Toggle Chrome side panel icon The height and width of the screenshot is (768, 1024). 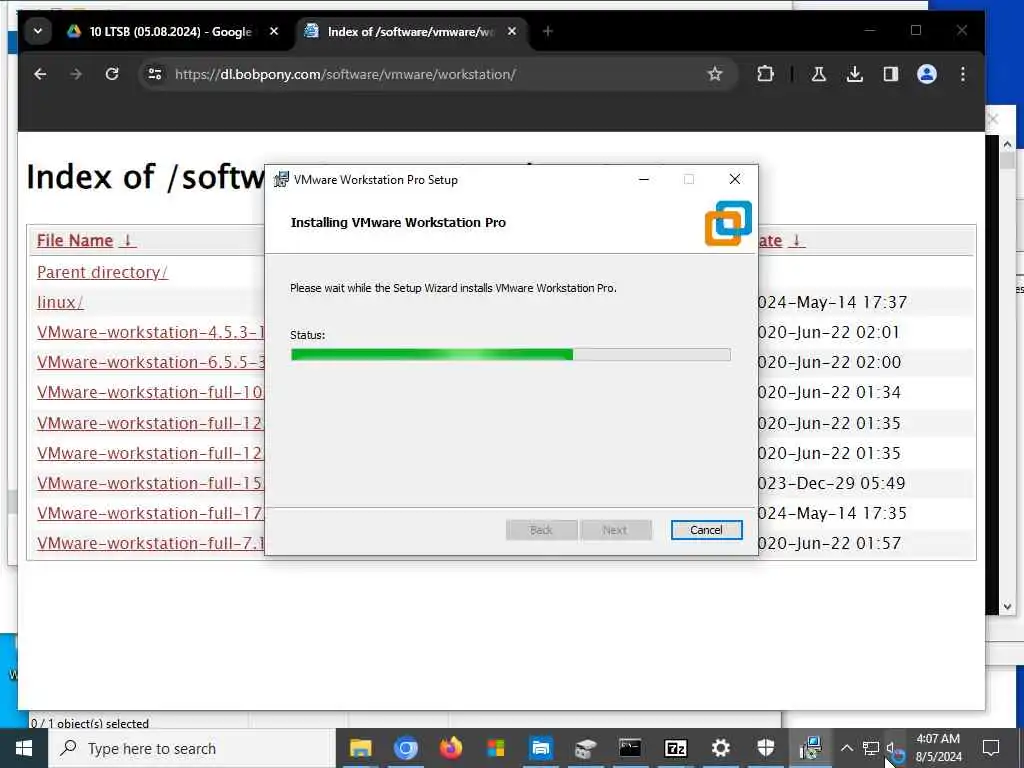891,74
